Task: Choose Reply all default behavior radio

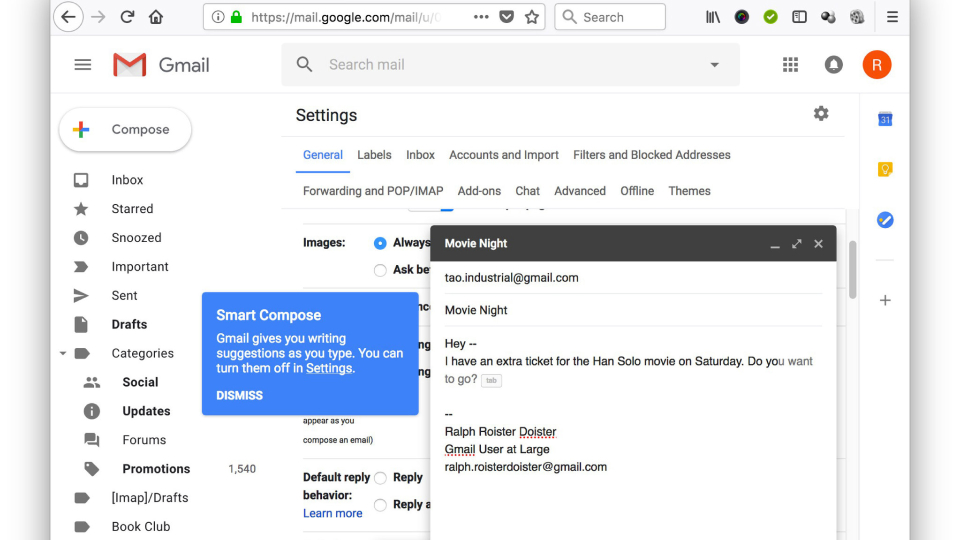Action: pyautogui.click(x=380, y=504)
